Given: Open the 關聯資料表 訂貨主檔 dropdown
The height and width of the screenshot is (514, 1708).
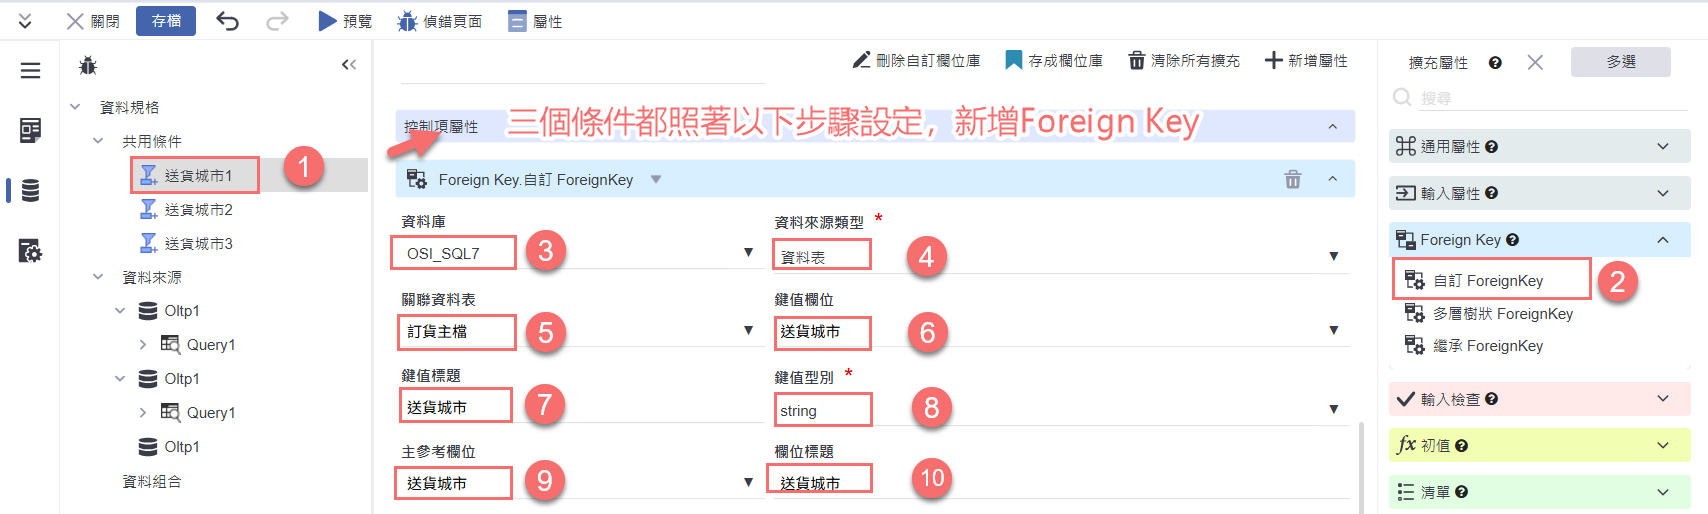Looking at the screenshot, I should click(x=748, y=331).
